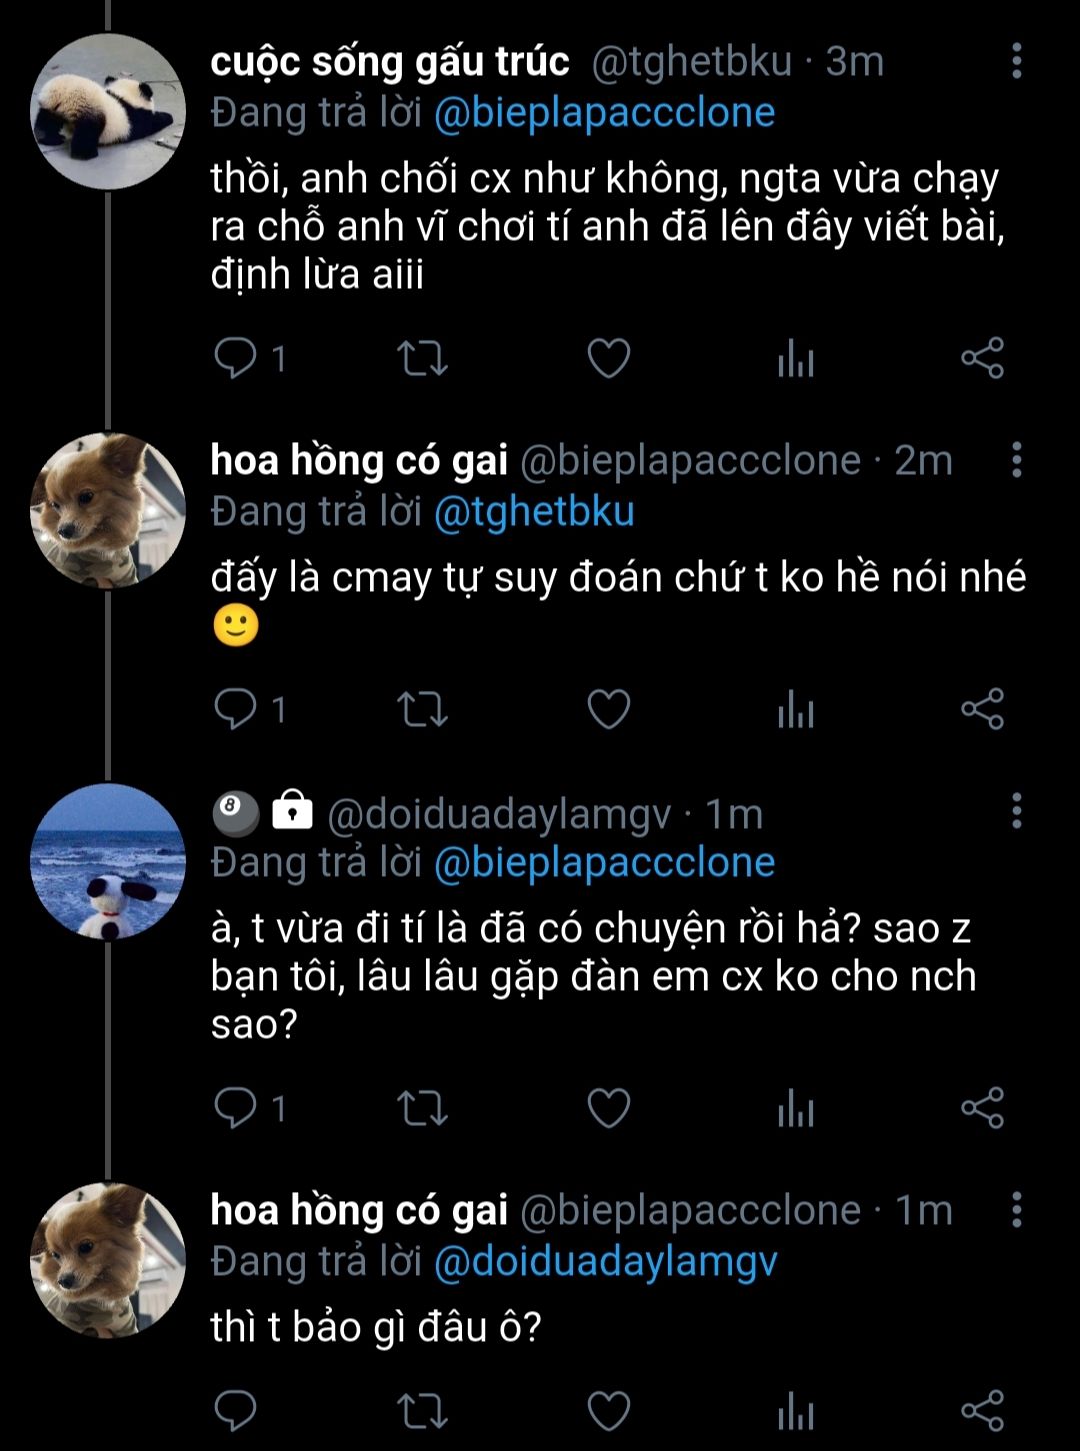1080x1451 pixels.
Task: Like the first hoa hồng có gai reply
Action: pyautogui.click(x=608, y=709)
